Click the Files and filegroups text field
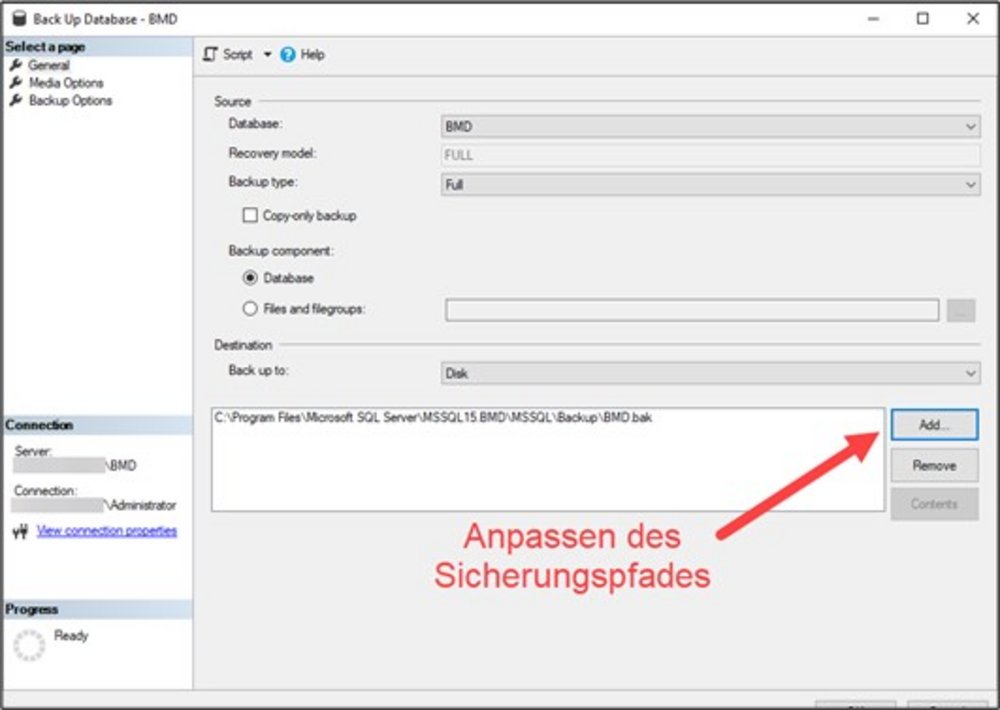The width and height of the screenshot is (1000, 710). click(691, 310)
